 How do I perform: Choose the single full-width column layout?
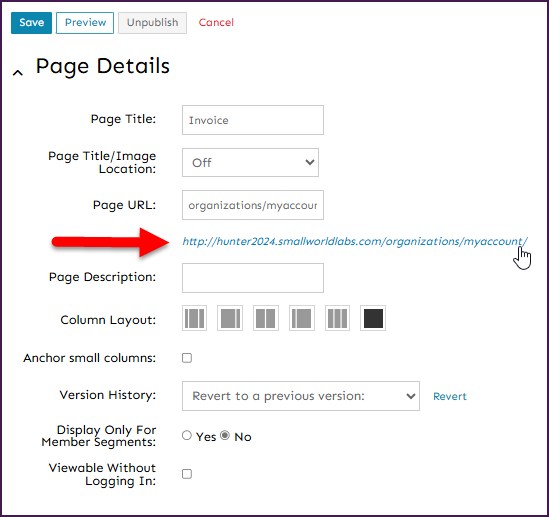(373, 318)
